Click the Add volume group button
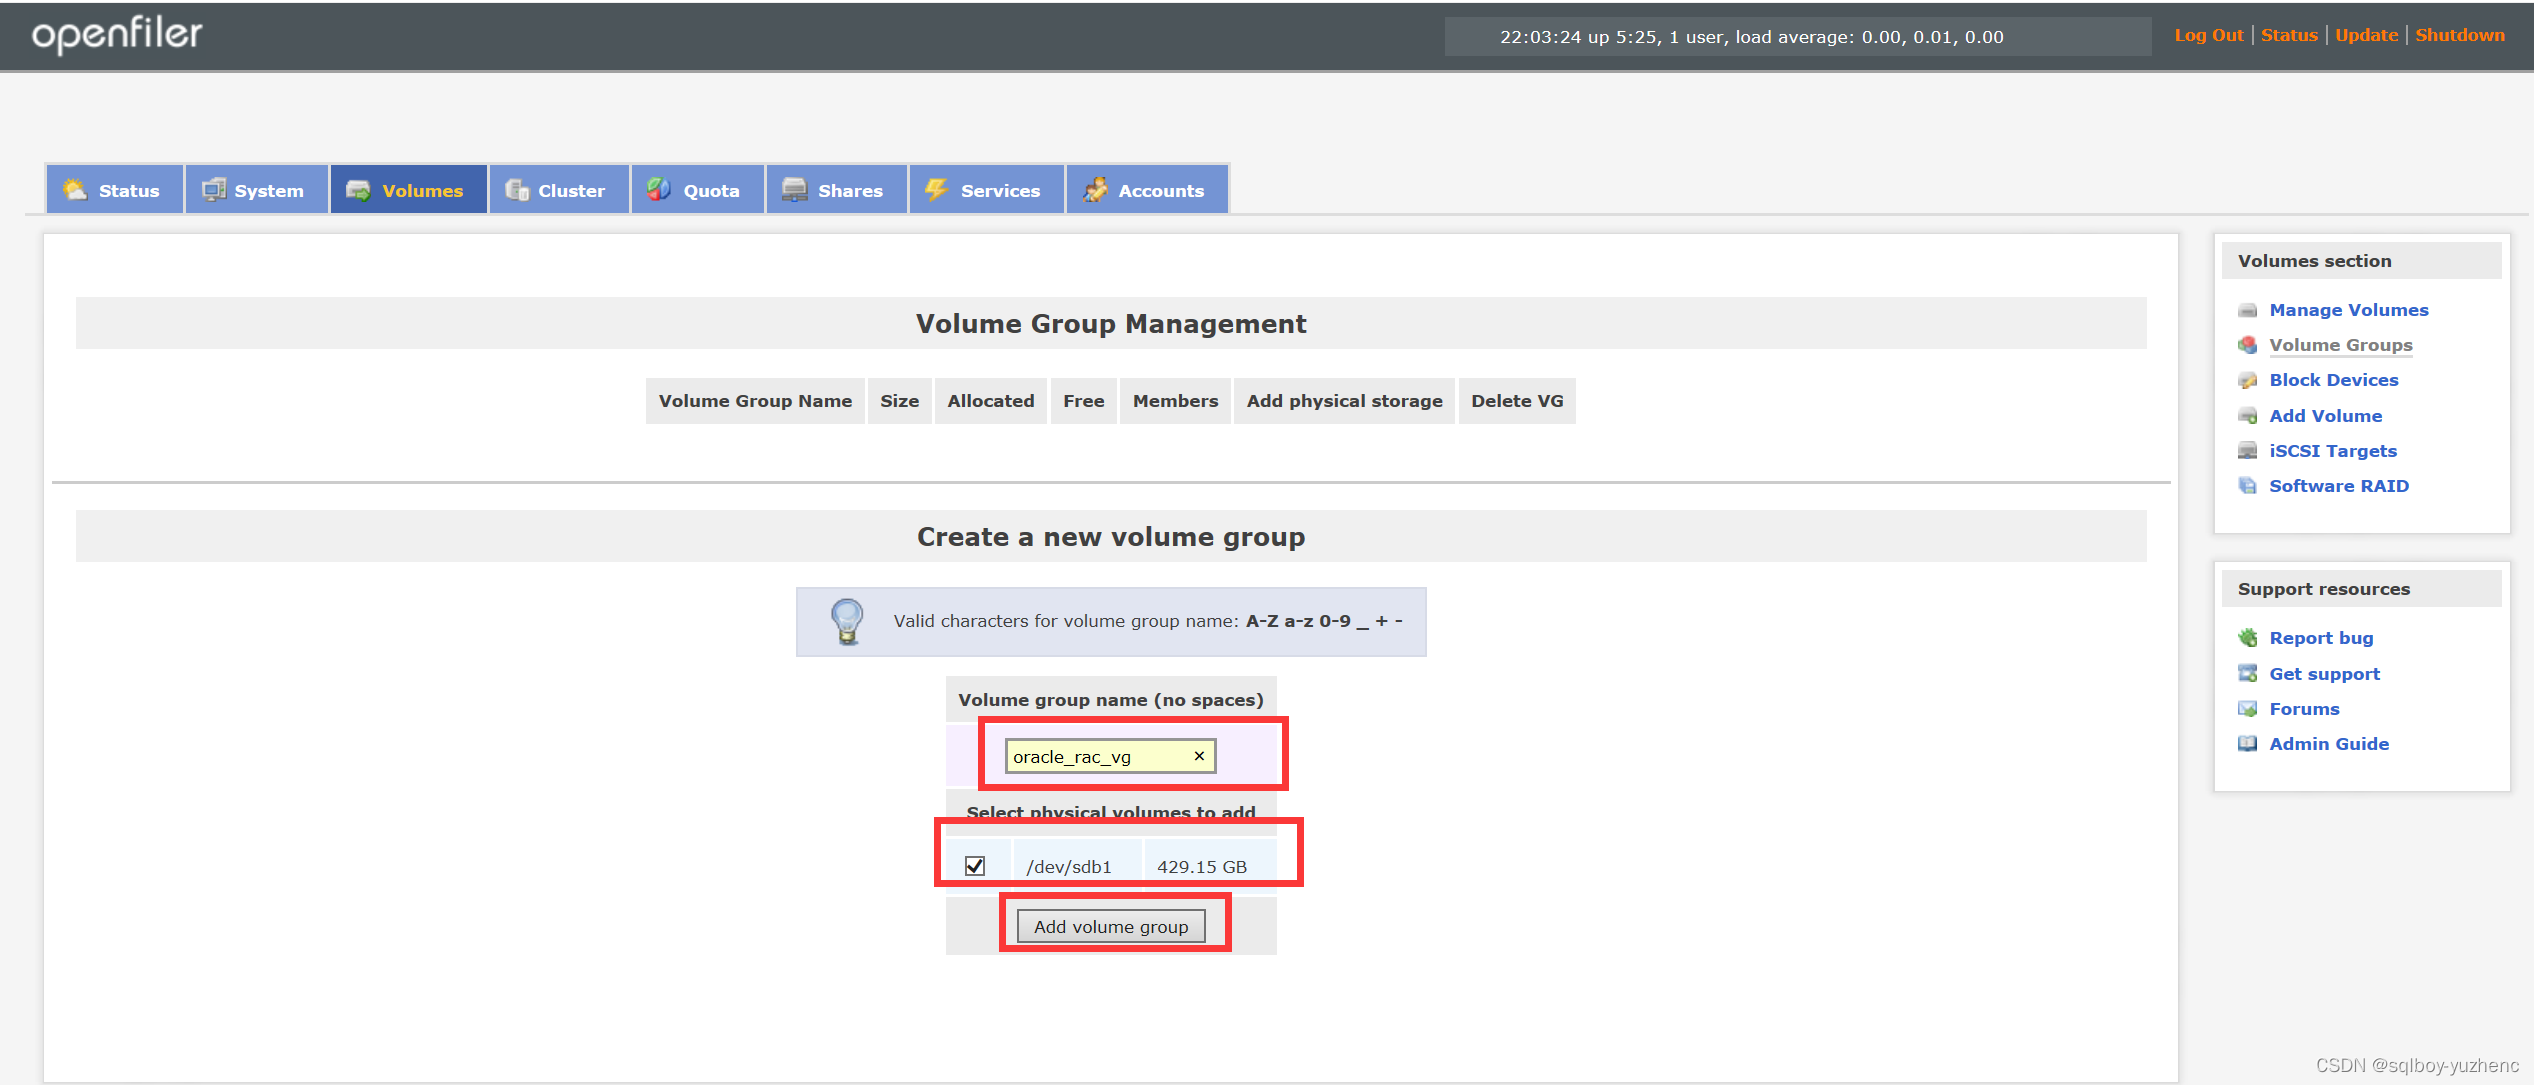2534x1085 pixels. point(1111,927)
